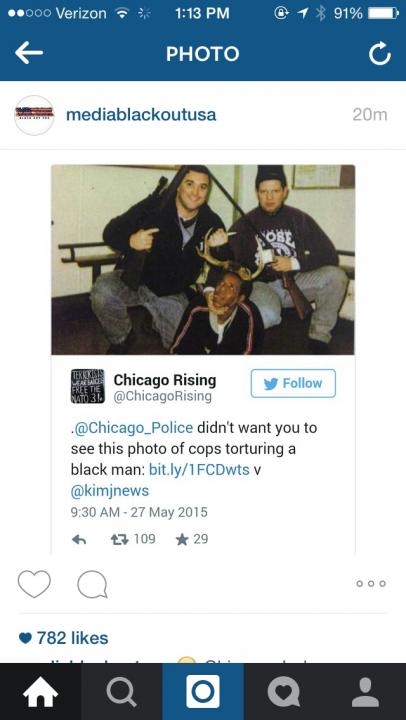406x720 pixels.
Task: Open Camera tab in bottom bar
Action: click(x=203, y=692)
